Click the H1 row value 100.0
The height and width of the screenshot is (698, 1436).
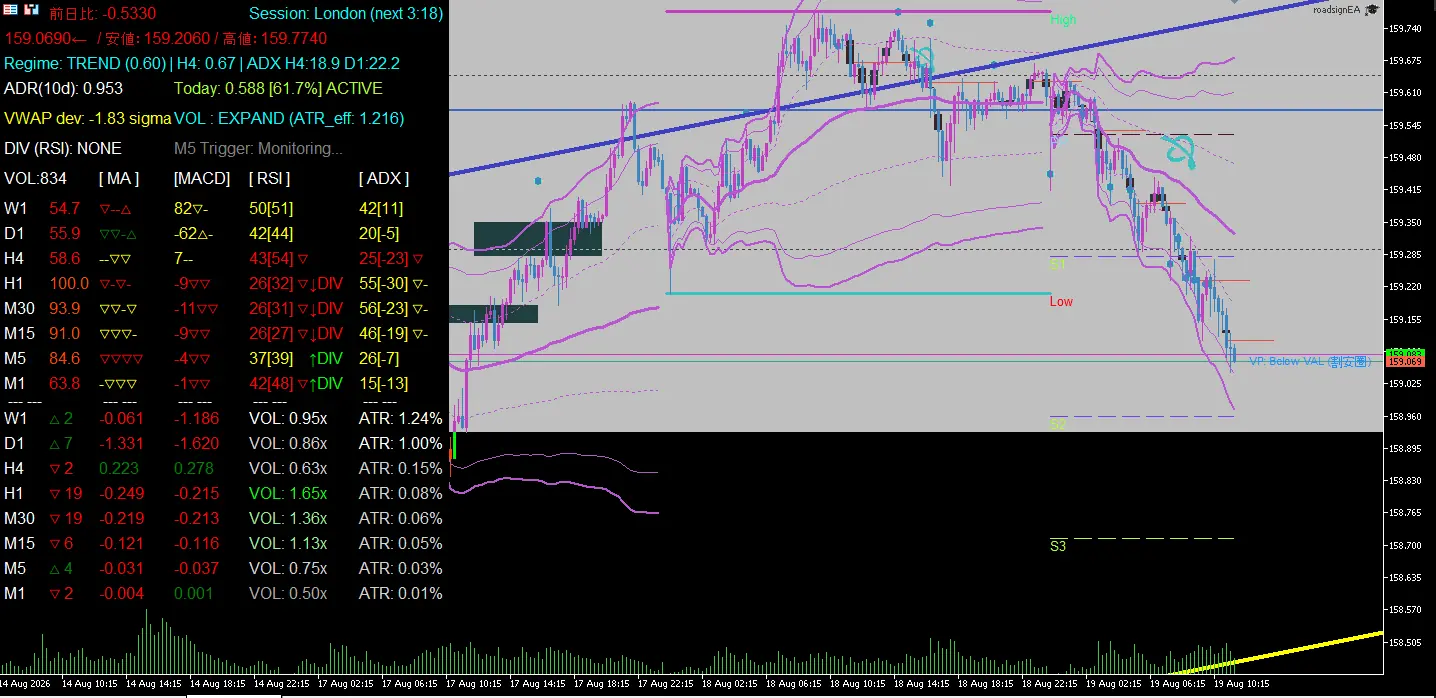tap(69, 283)
